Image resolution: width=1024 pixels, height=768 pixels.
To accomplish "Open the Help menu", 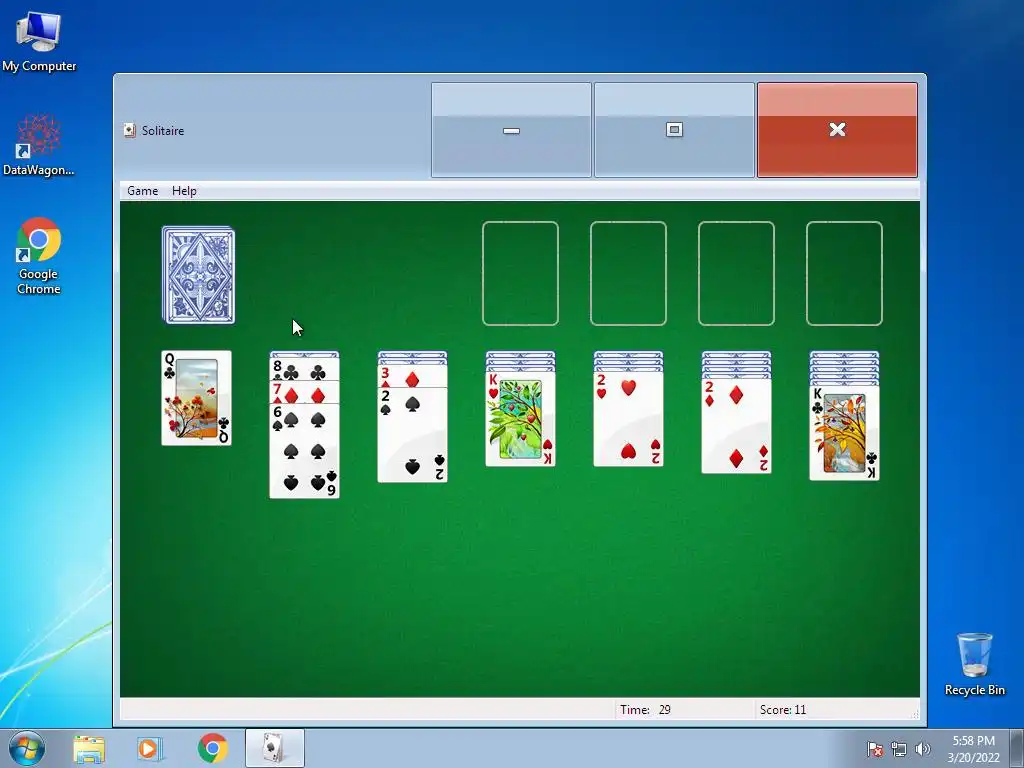I will [184, 191].
